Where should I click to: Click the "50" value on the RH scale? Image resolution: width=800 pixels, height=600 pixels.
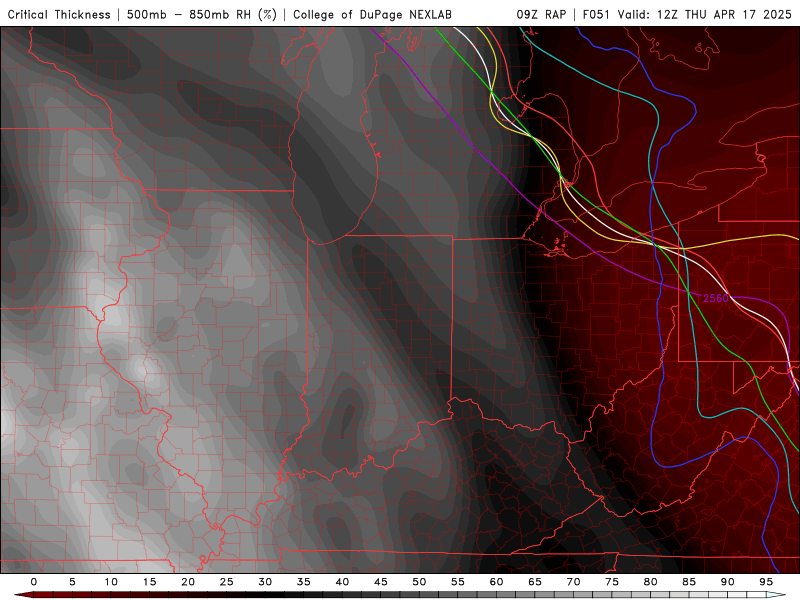419,582
